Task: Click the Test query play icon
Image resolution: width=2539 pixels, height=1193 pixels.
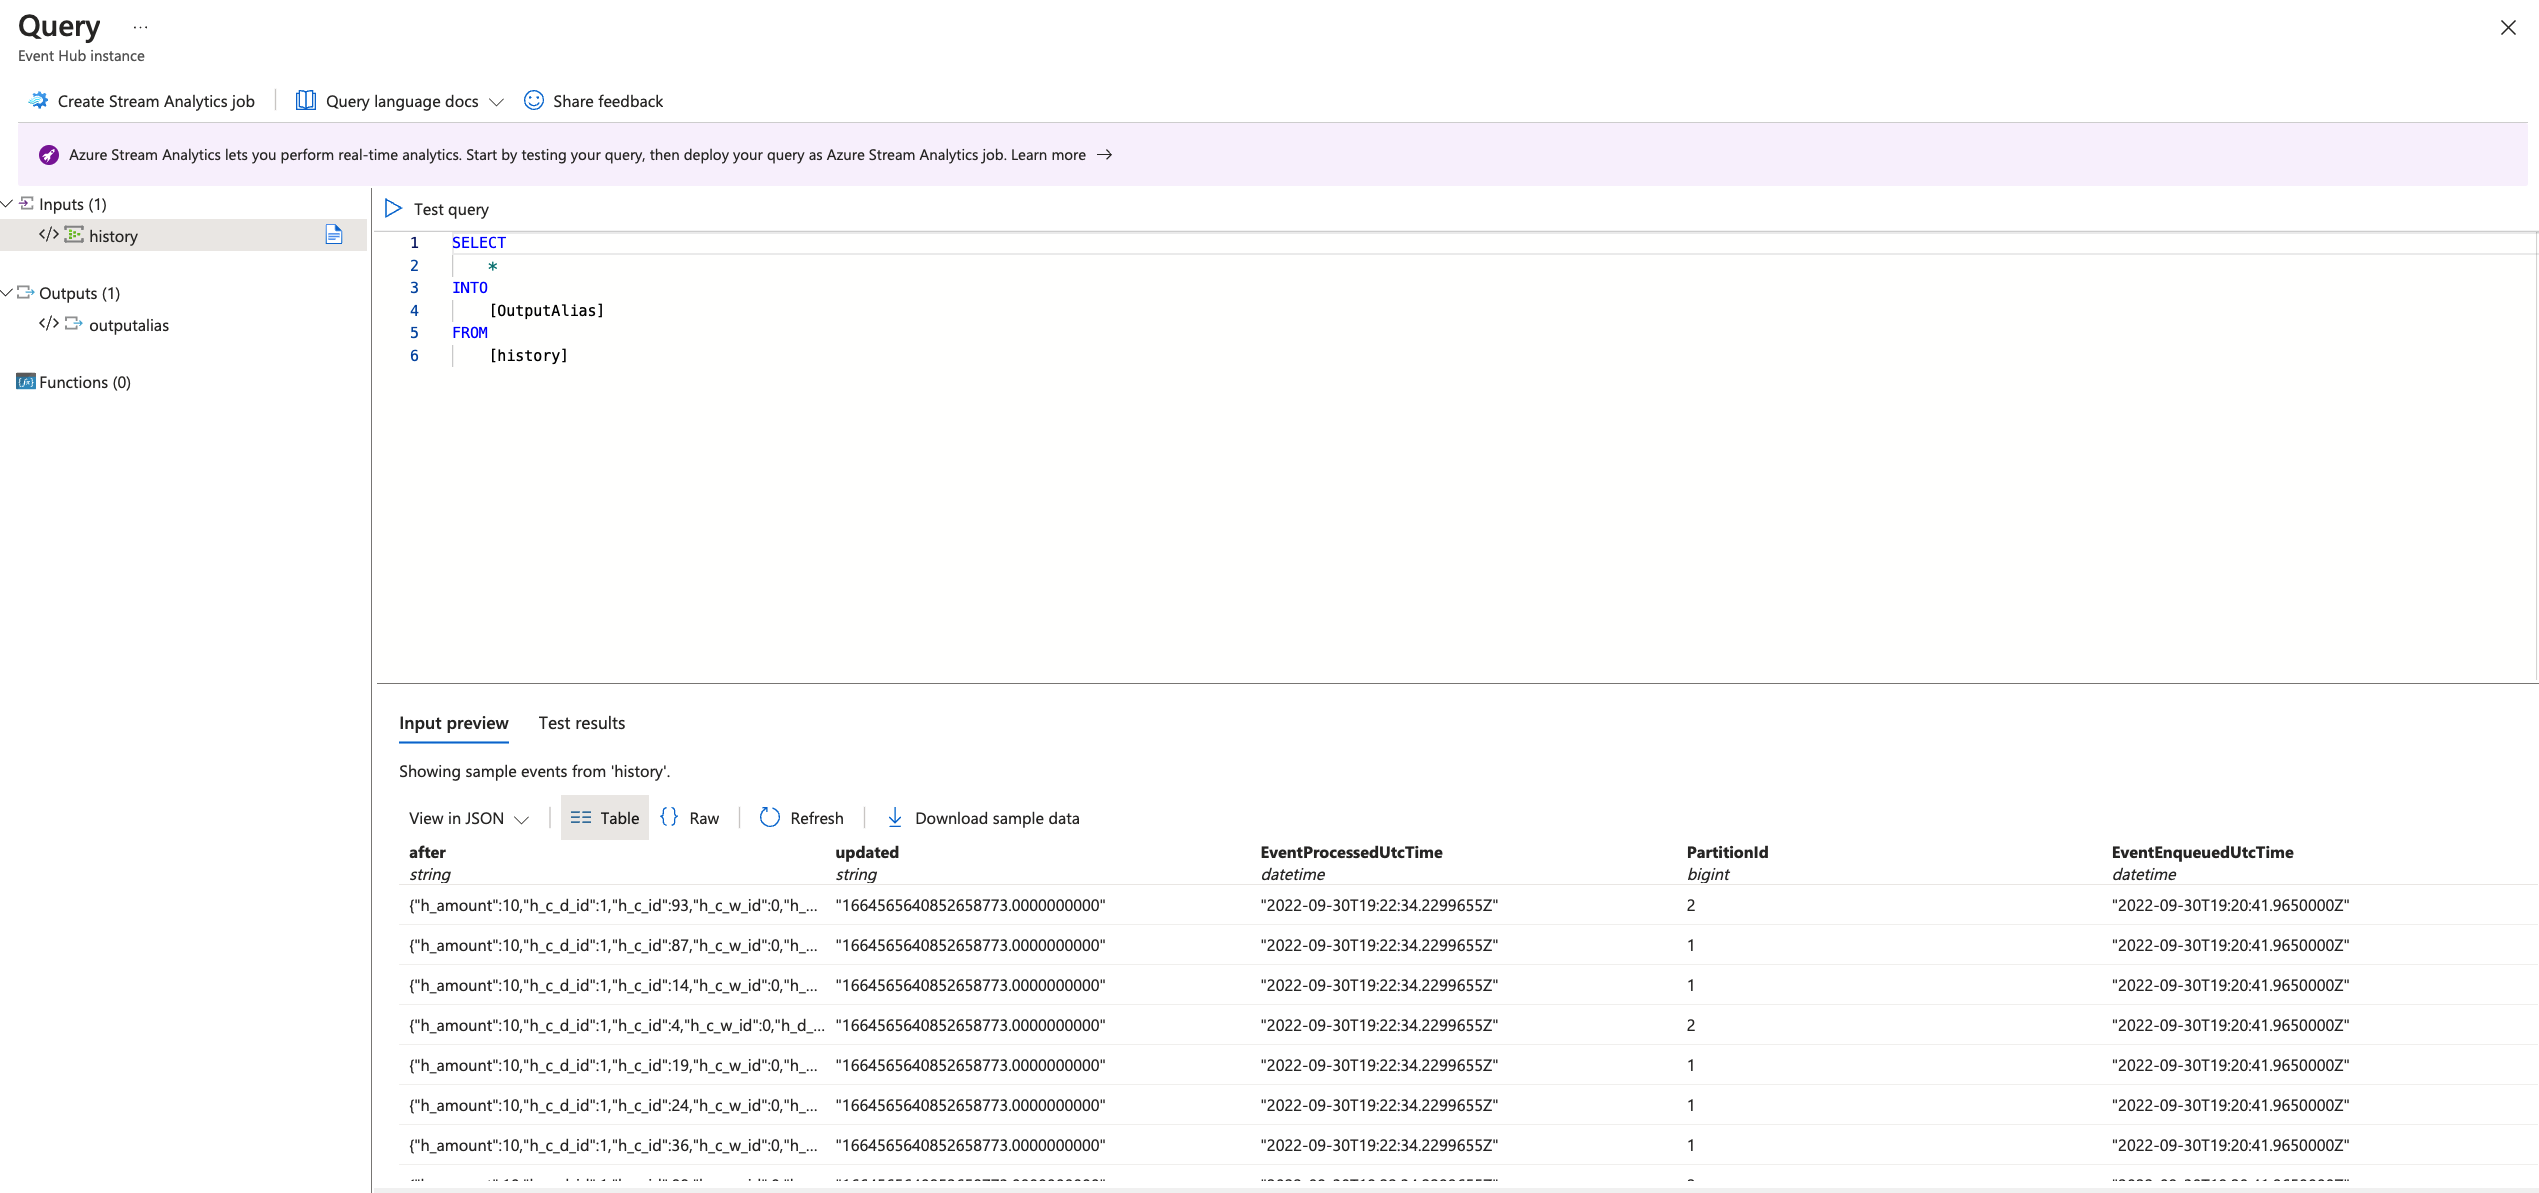Action: click(x=393, y=208)
